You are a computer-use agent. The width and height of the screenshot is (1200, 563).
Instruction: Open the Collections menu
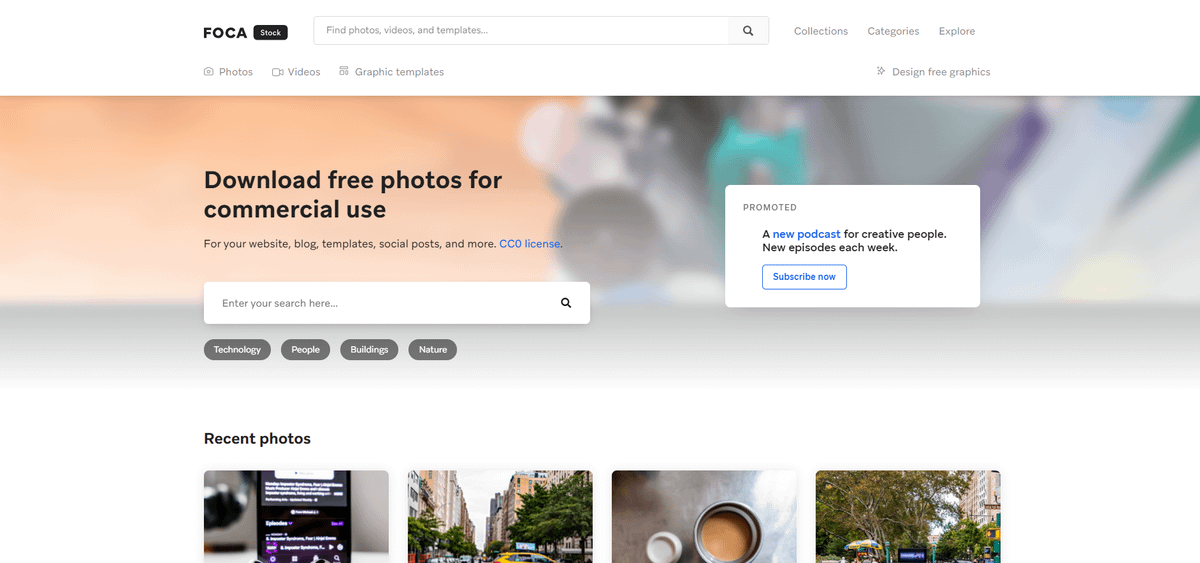820,31
